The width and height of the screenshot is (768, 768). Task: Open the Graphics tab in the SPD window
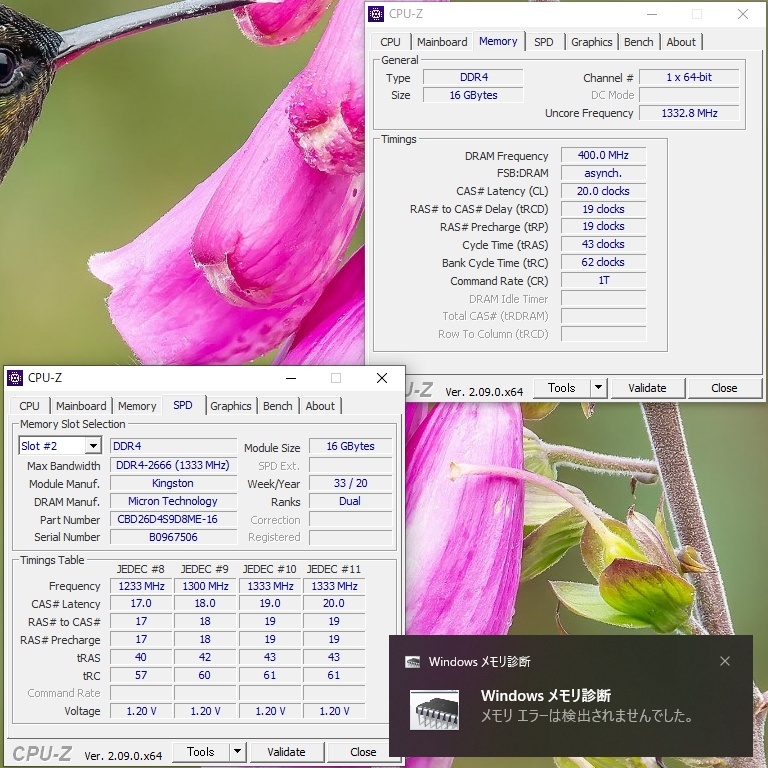[x=231, y=406]
